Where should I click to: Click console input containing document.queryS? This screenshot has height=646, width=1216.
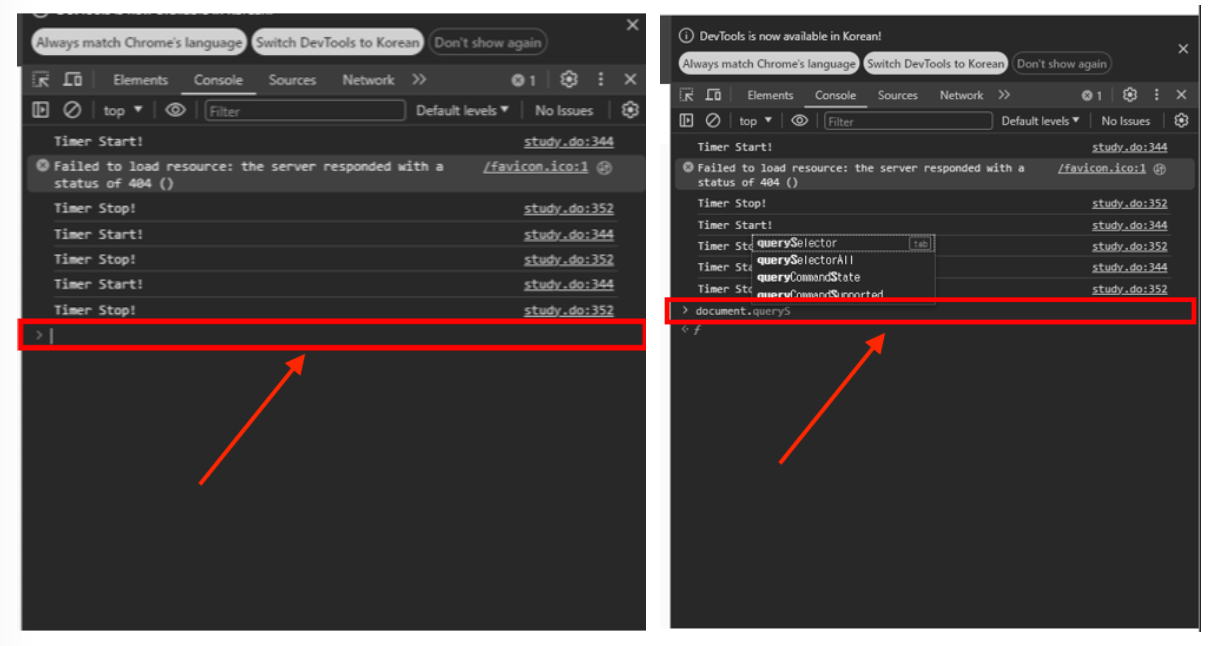pos(931,311)
